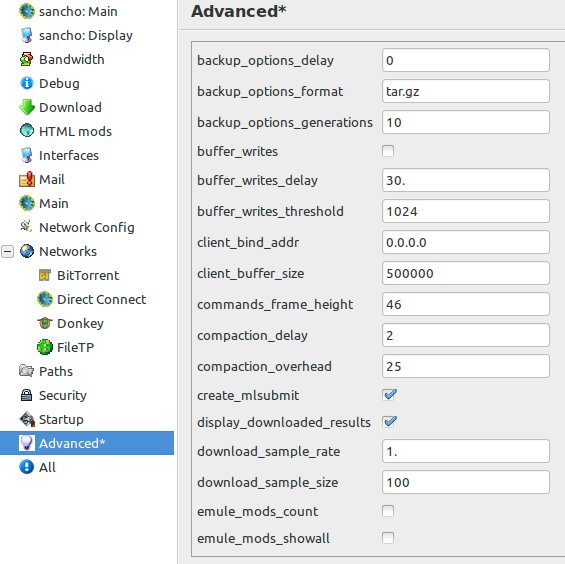Click the backup_options_generations input field

click(x=466, y=122)
